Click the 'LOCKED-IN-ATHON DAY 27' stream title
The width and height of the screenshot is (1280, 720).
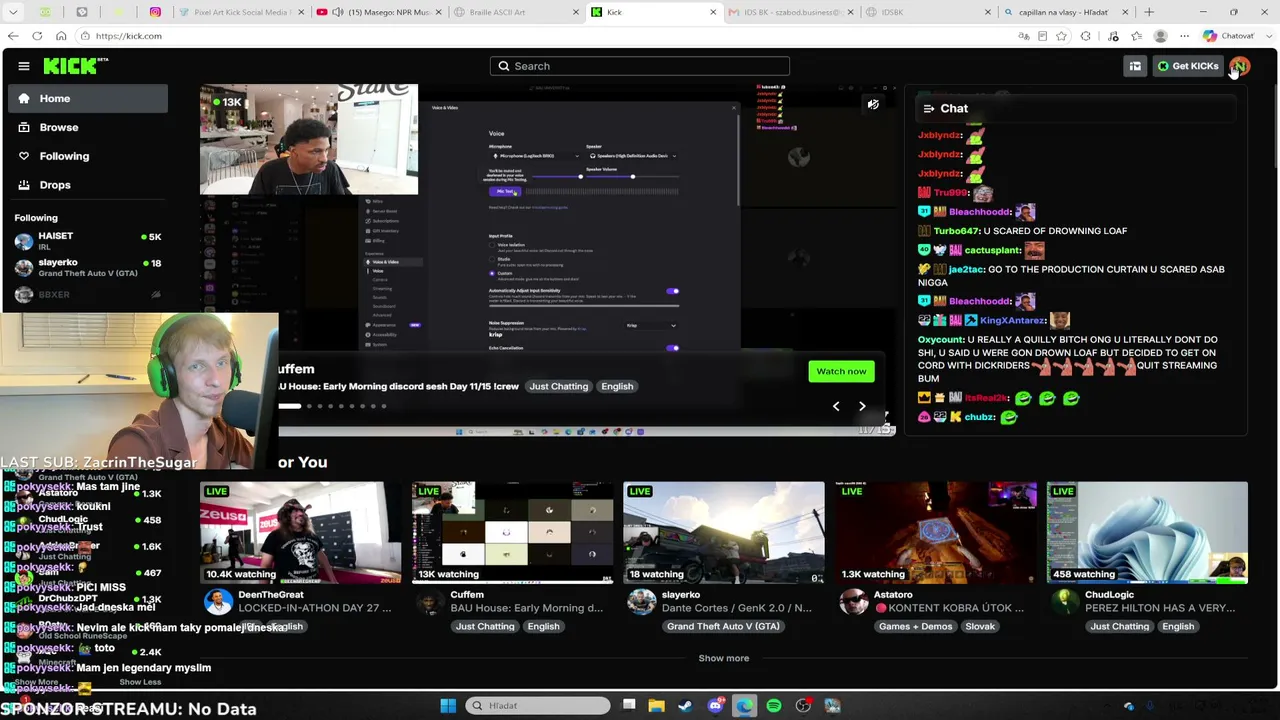click(315, 608)
